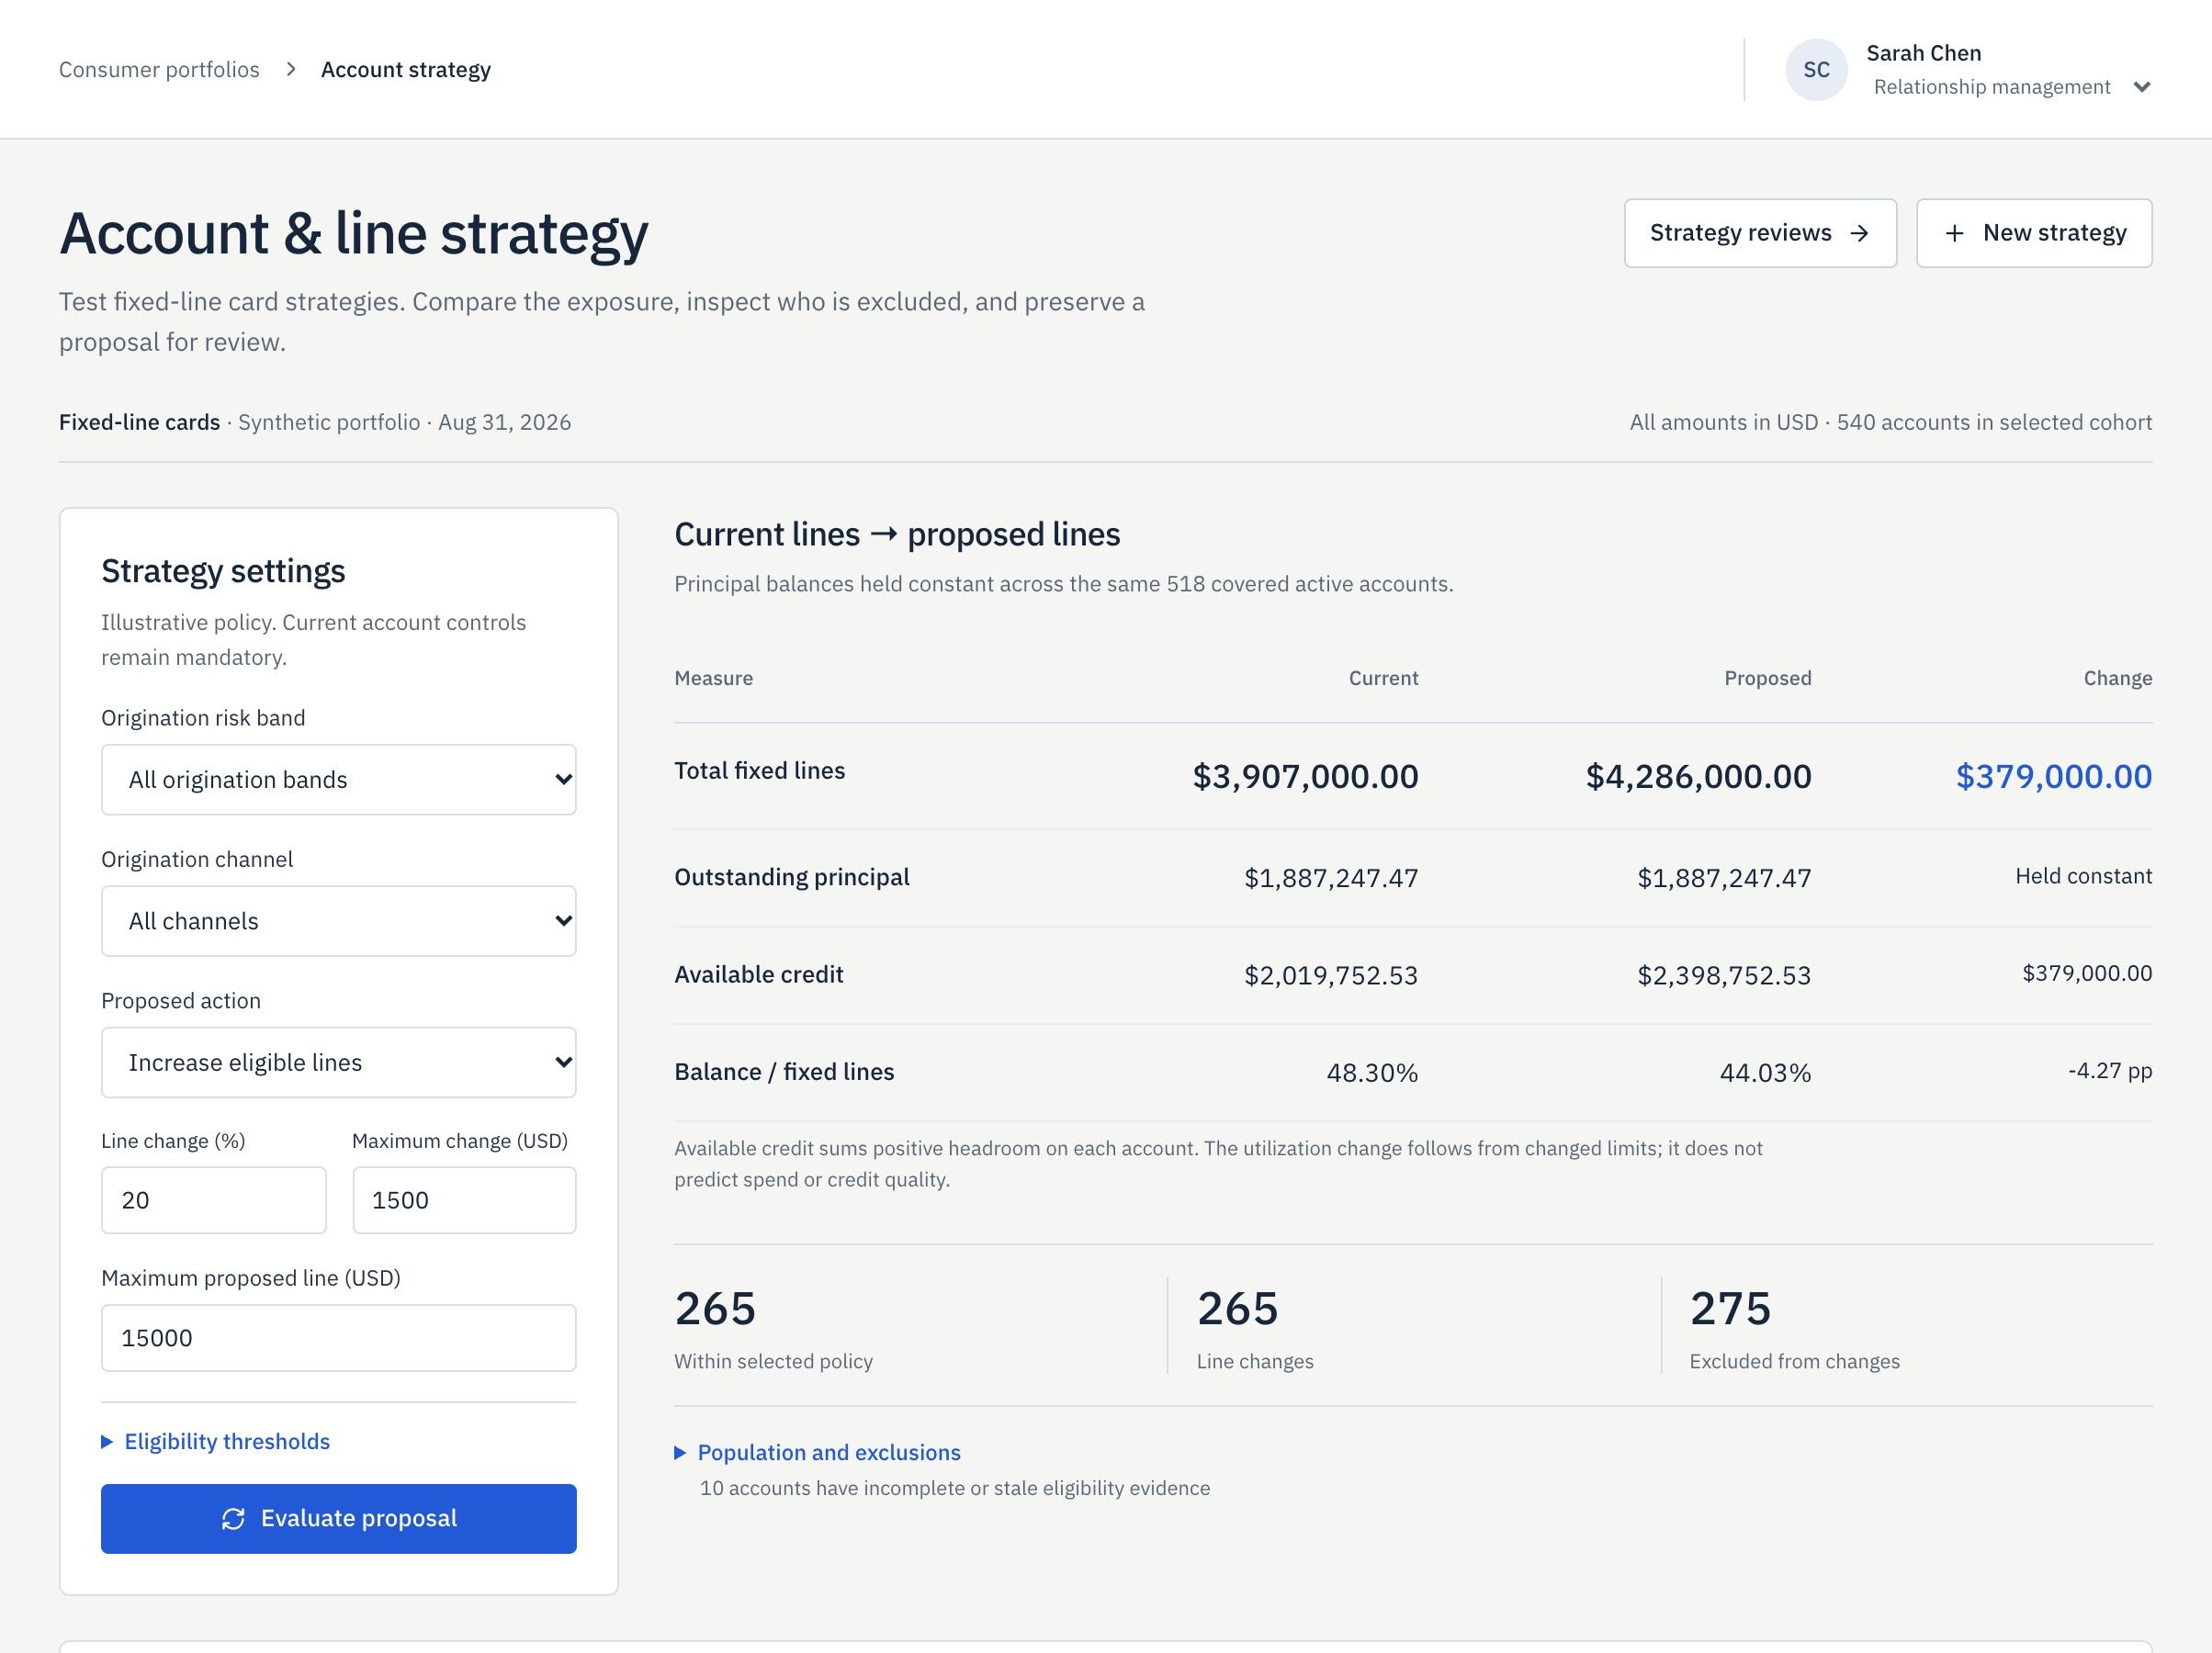Click the Within selected policy label
This screenshot has height=1653, width=2212.
773,1361
